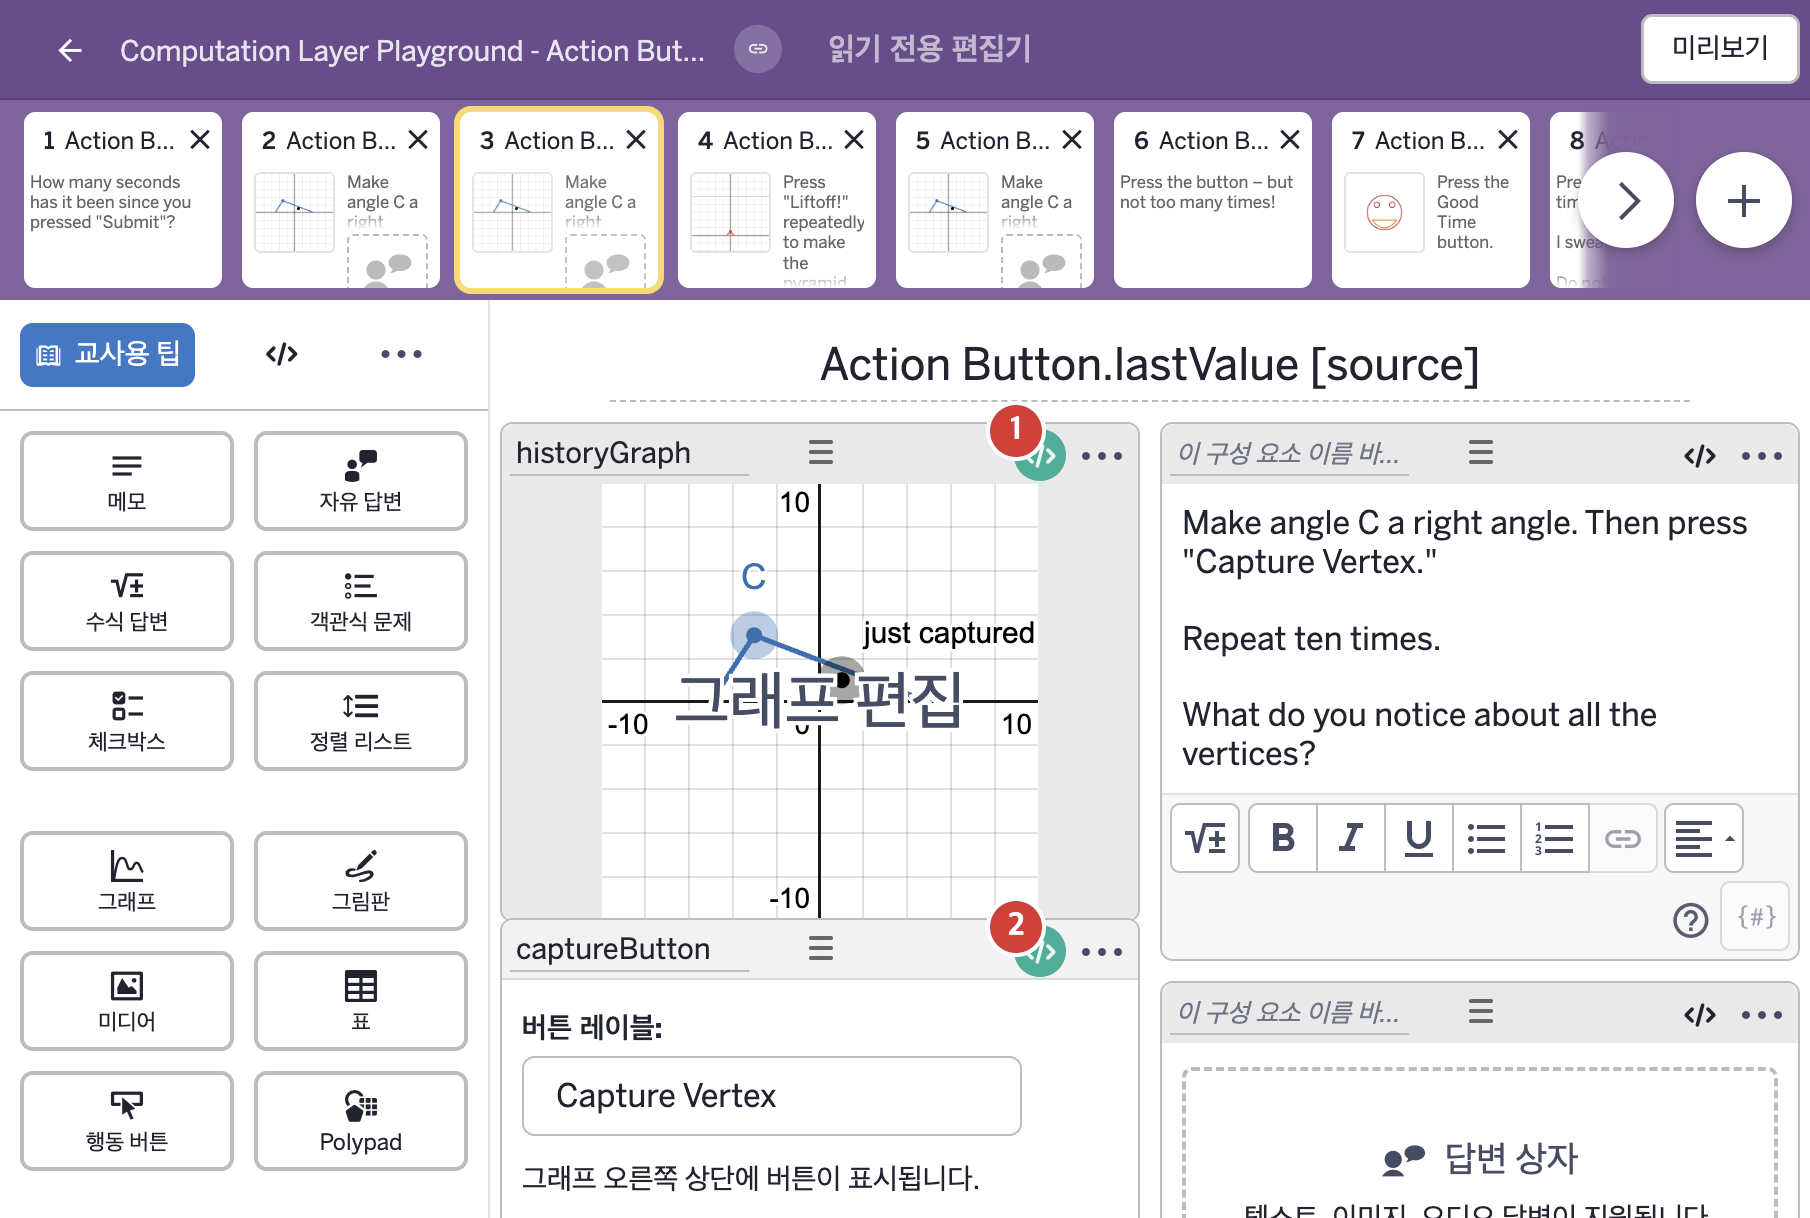Viewport: 1810px width, 1218px height.
Task: Open slide 4 Liftoff thumbnail
Action: point(777,200)
